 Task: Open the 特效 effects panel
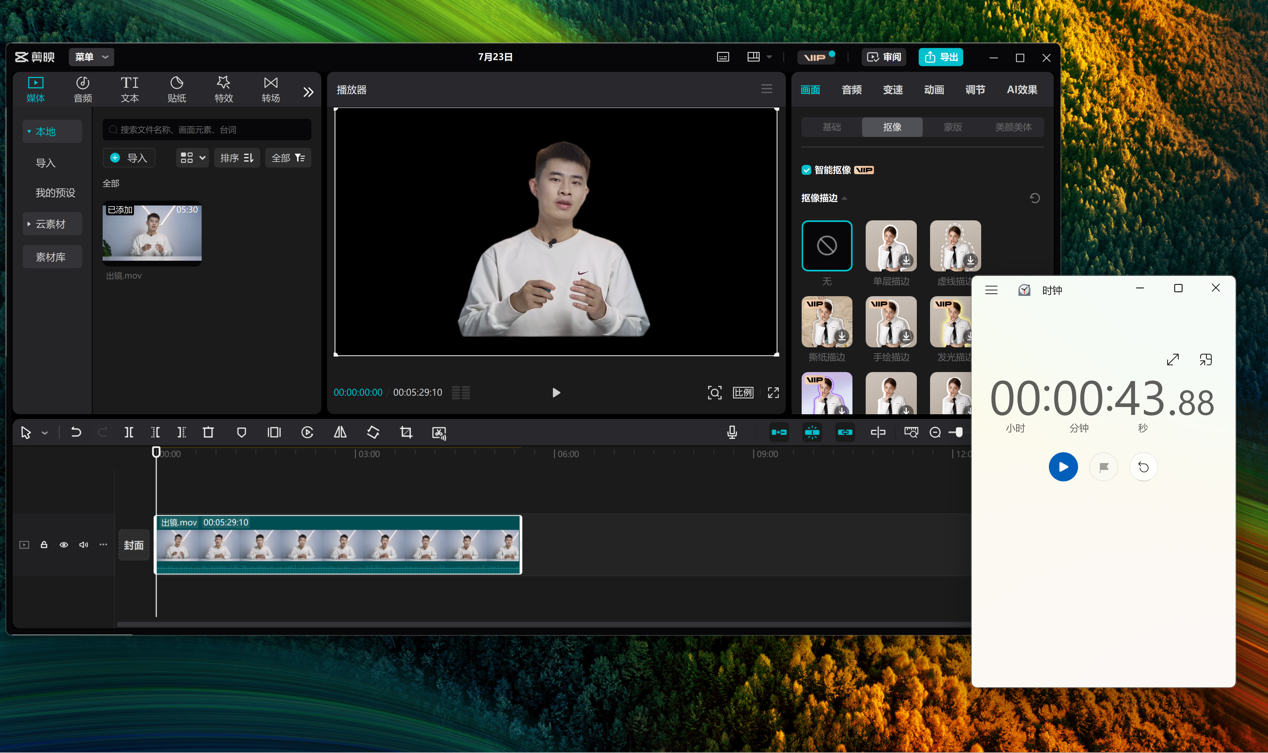223,89
